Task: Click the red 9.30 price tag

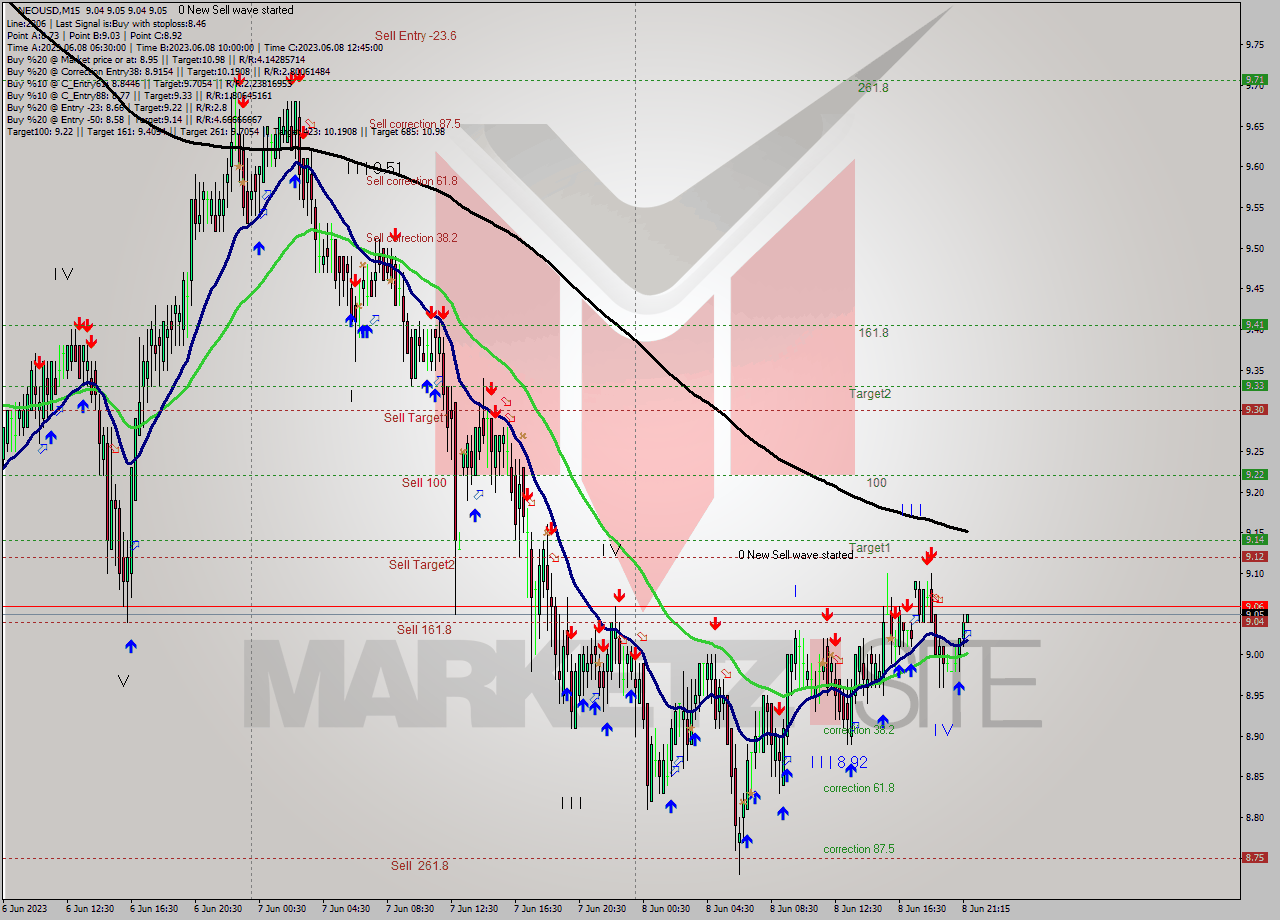Action: tap(1254, 410)
